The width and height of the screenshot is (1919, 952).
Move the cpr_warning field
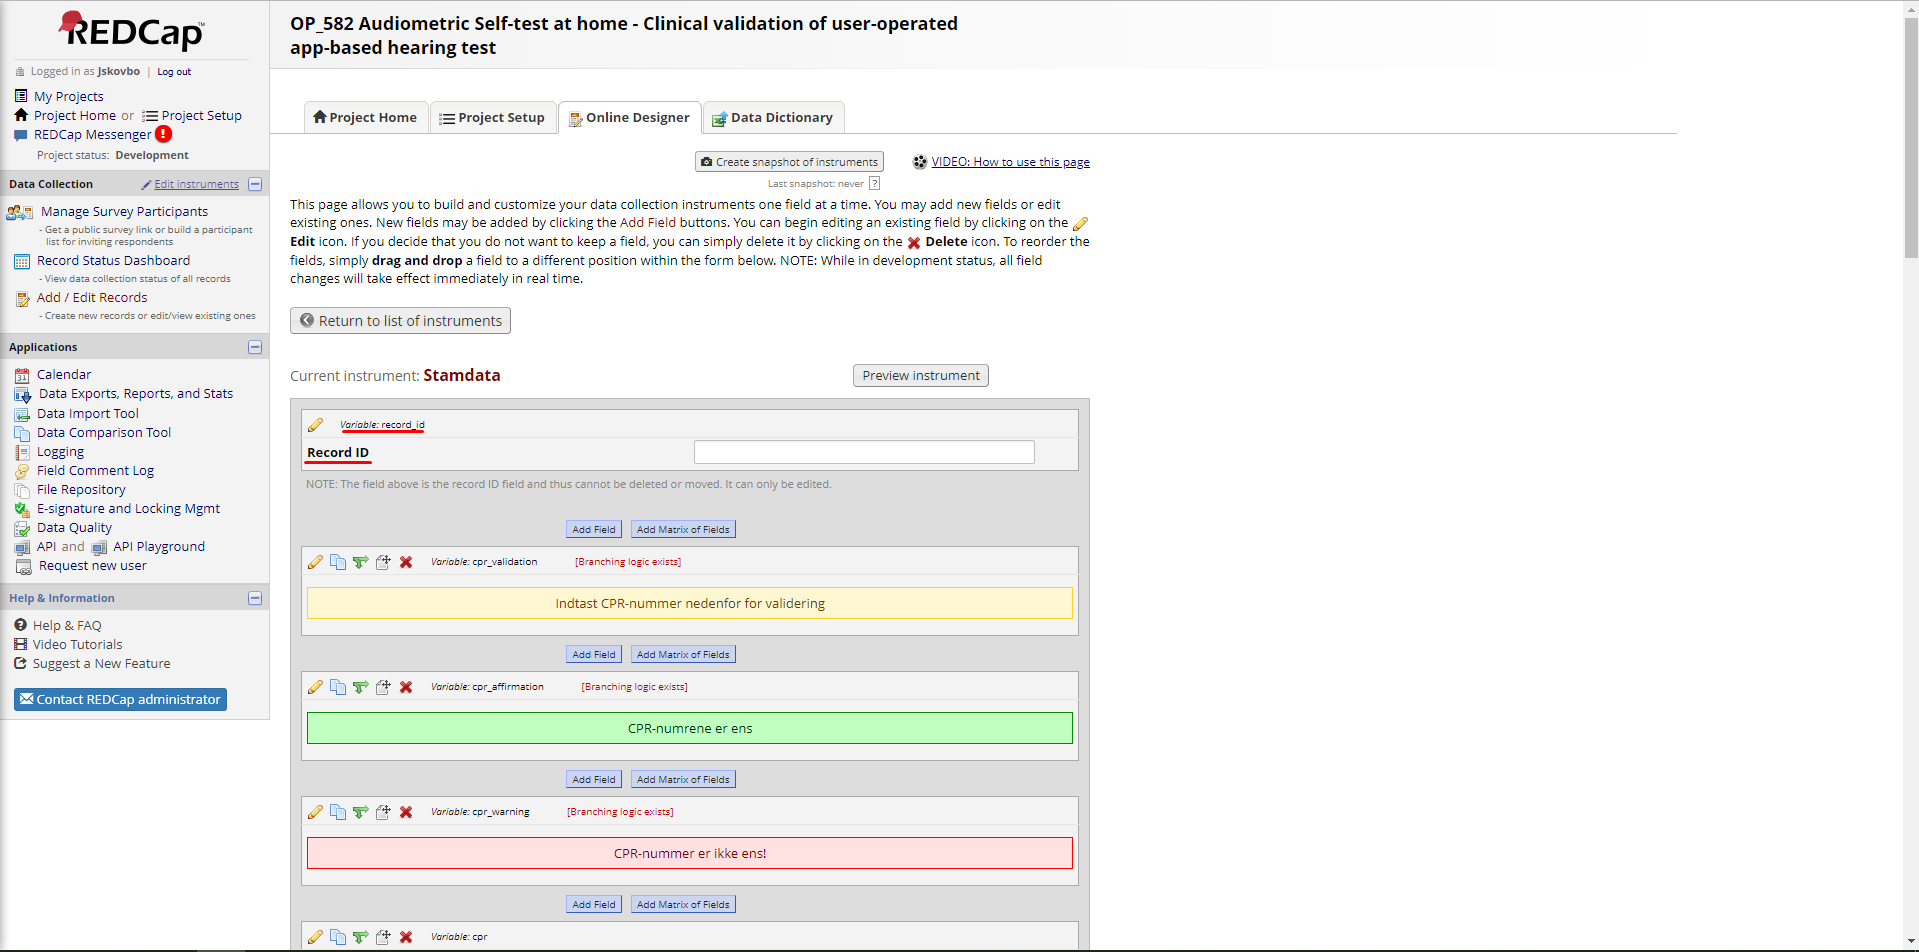point(383,812)
